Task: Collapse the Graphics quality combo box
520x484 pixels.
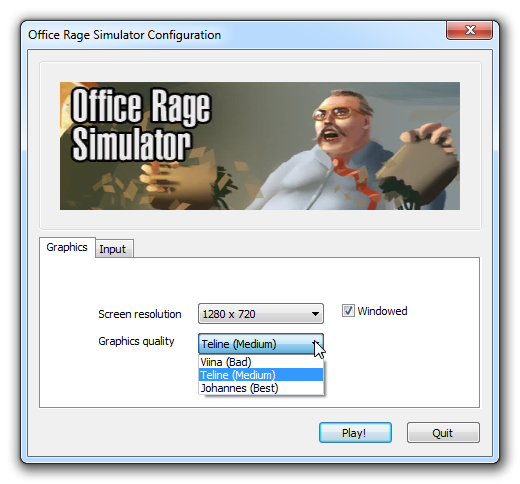Action: click(261, 344)
